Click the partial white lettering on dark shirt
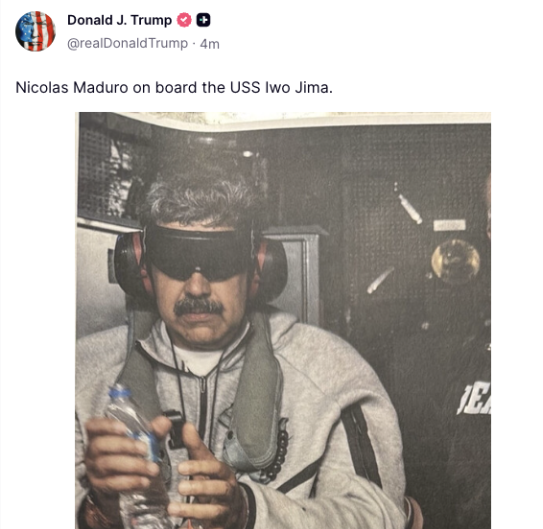Viewport: 543px width, 529px height. click(x=474, y=397)
